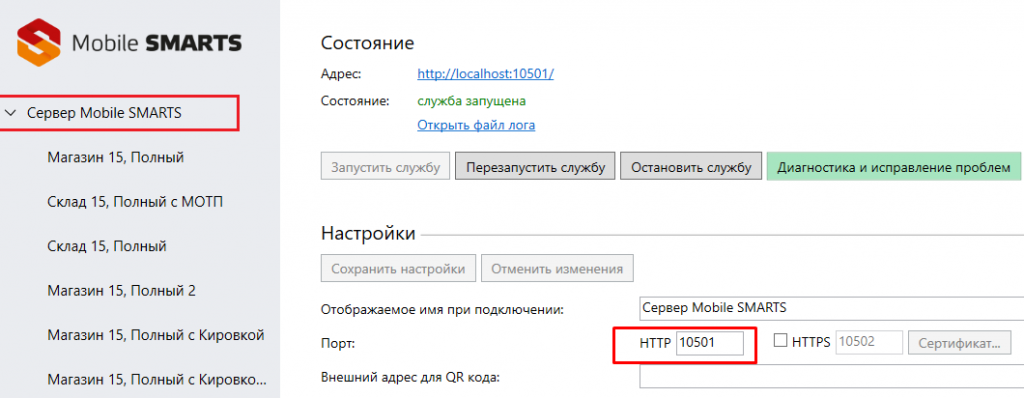Viewport: 1024px width, 398px height.
Task: Click the Порт: label
Action: pyautogui.click(x=338, y=343)
